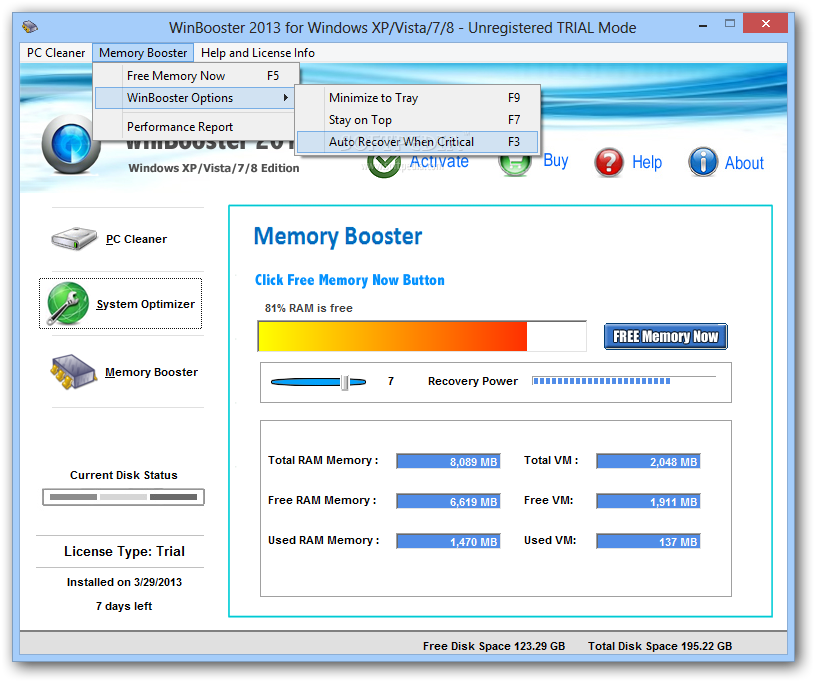Select Performance Report menu entry
This screenshot has height=682, width=815.
pyautogui.click(x=194, y=127)
